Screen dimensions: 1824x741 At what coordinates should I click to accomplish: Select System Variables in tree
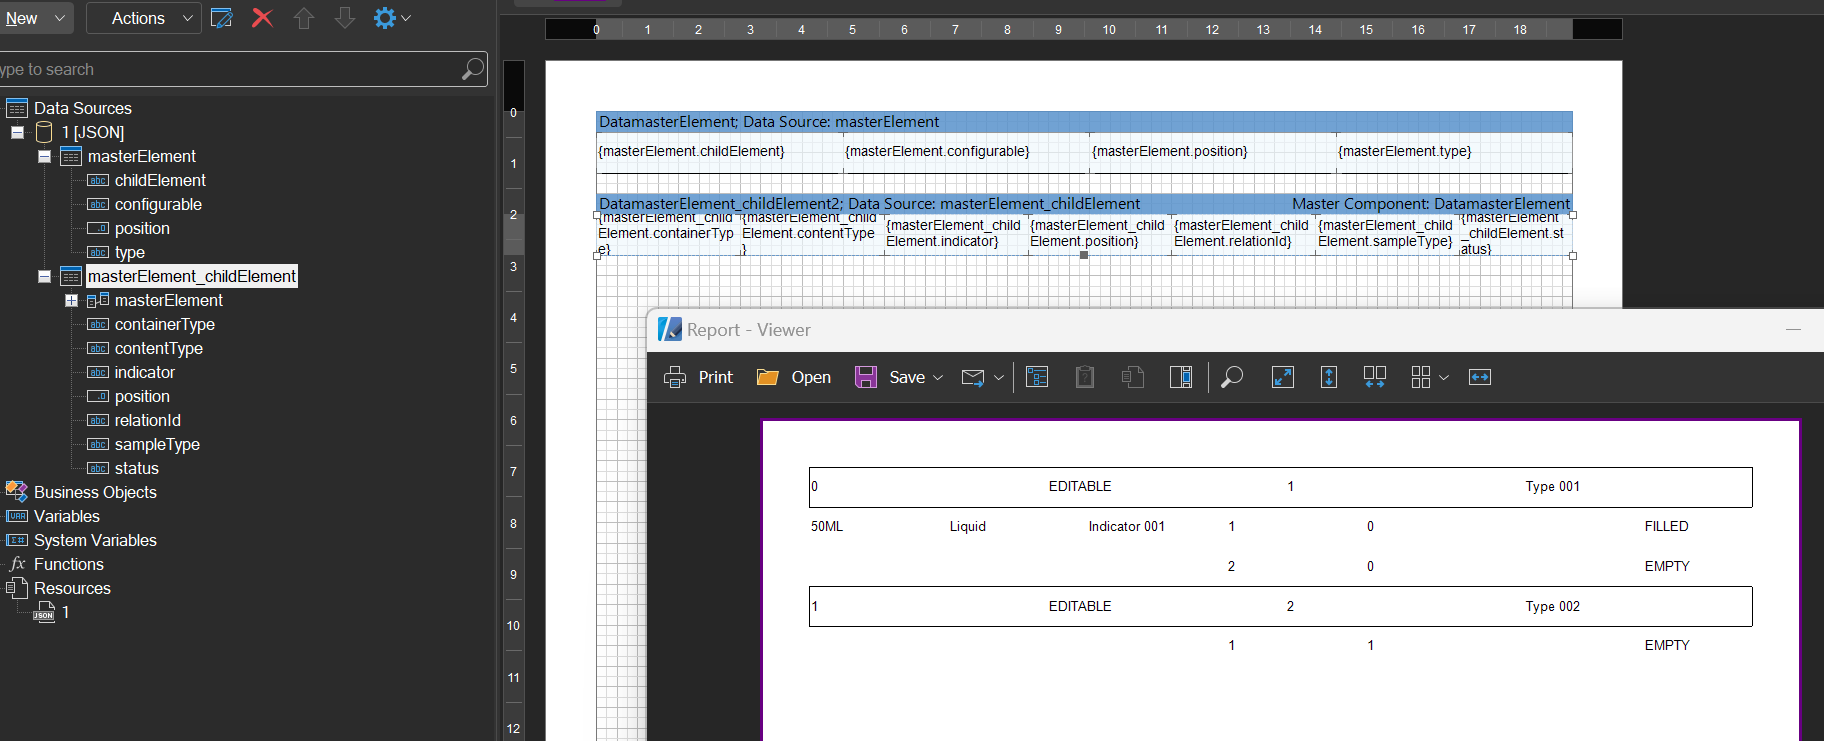(95, 540)
